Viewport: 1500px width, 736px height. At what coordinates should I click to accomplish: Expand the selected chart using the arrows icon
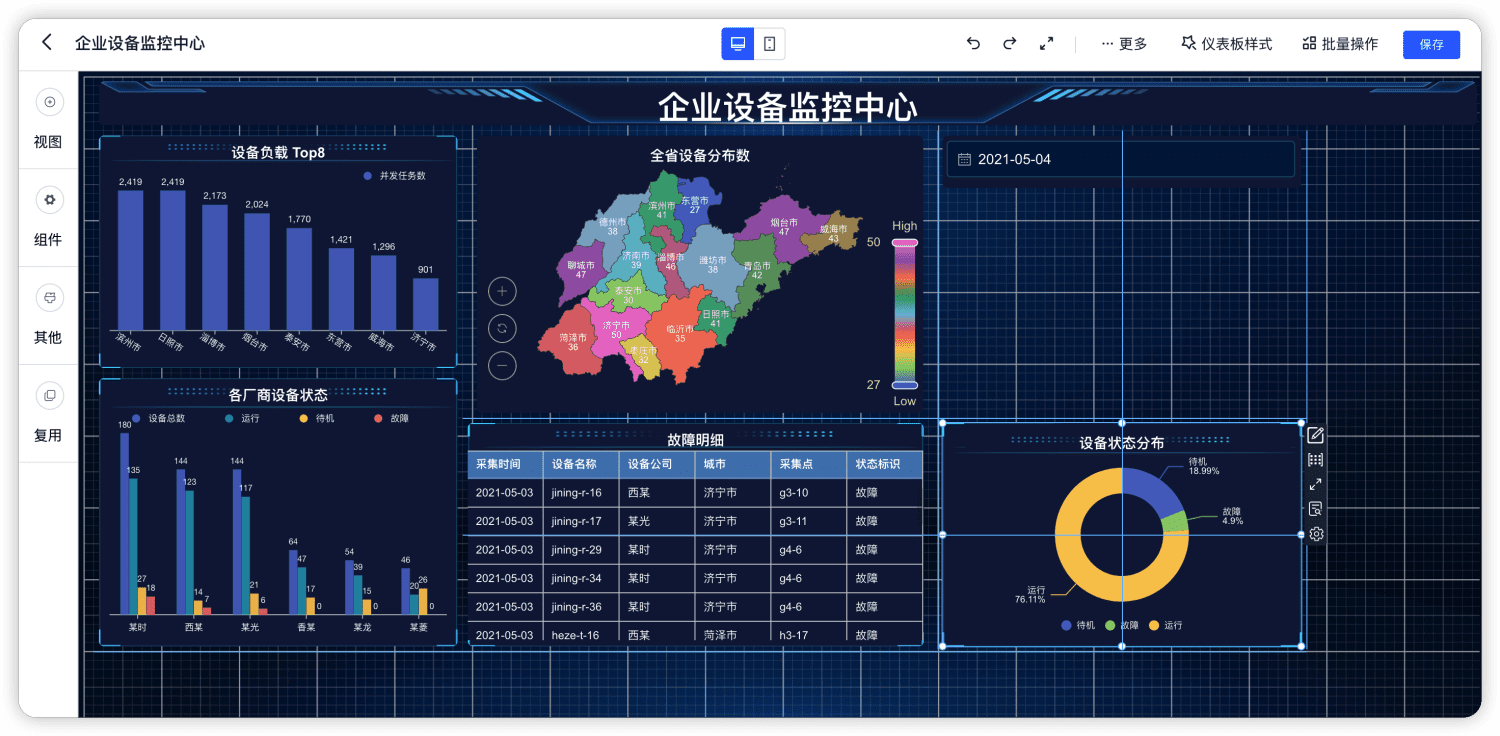[x=1315, y=484]
